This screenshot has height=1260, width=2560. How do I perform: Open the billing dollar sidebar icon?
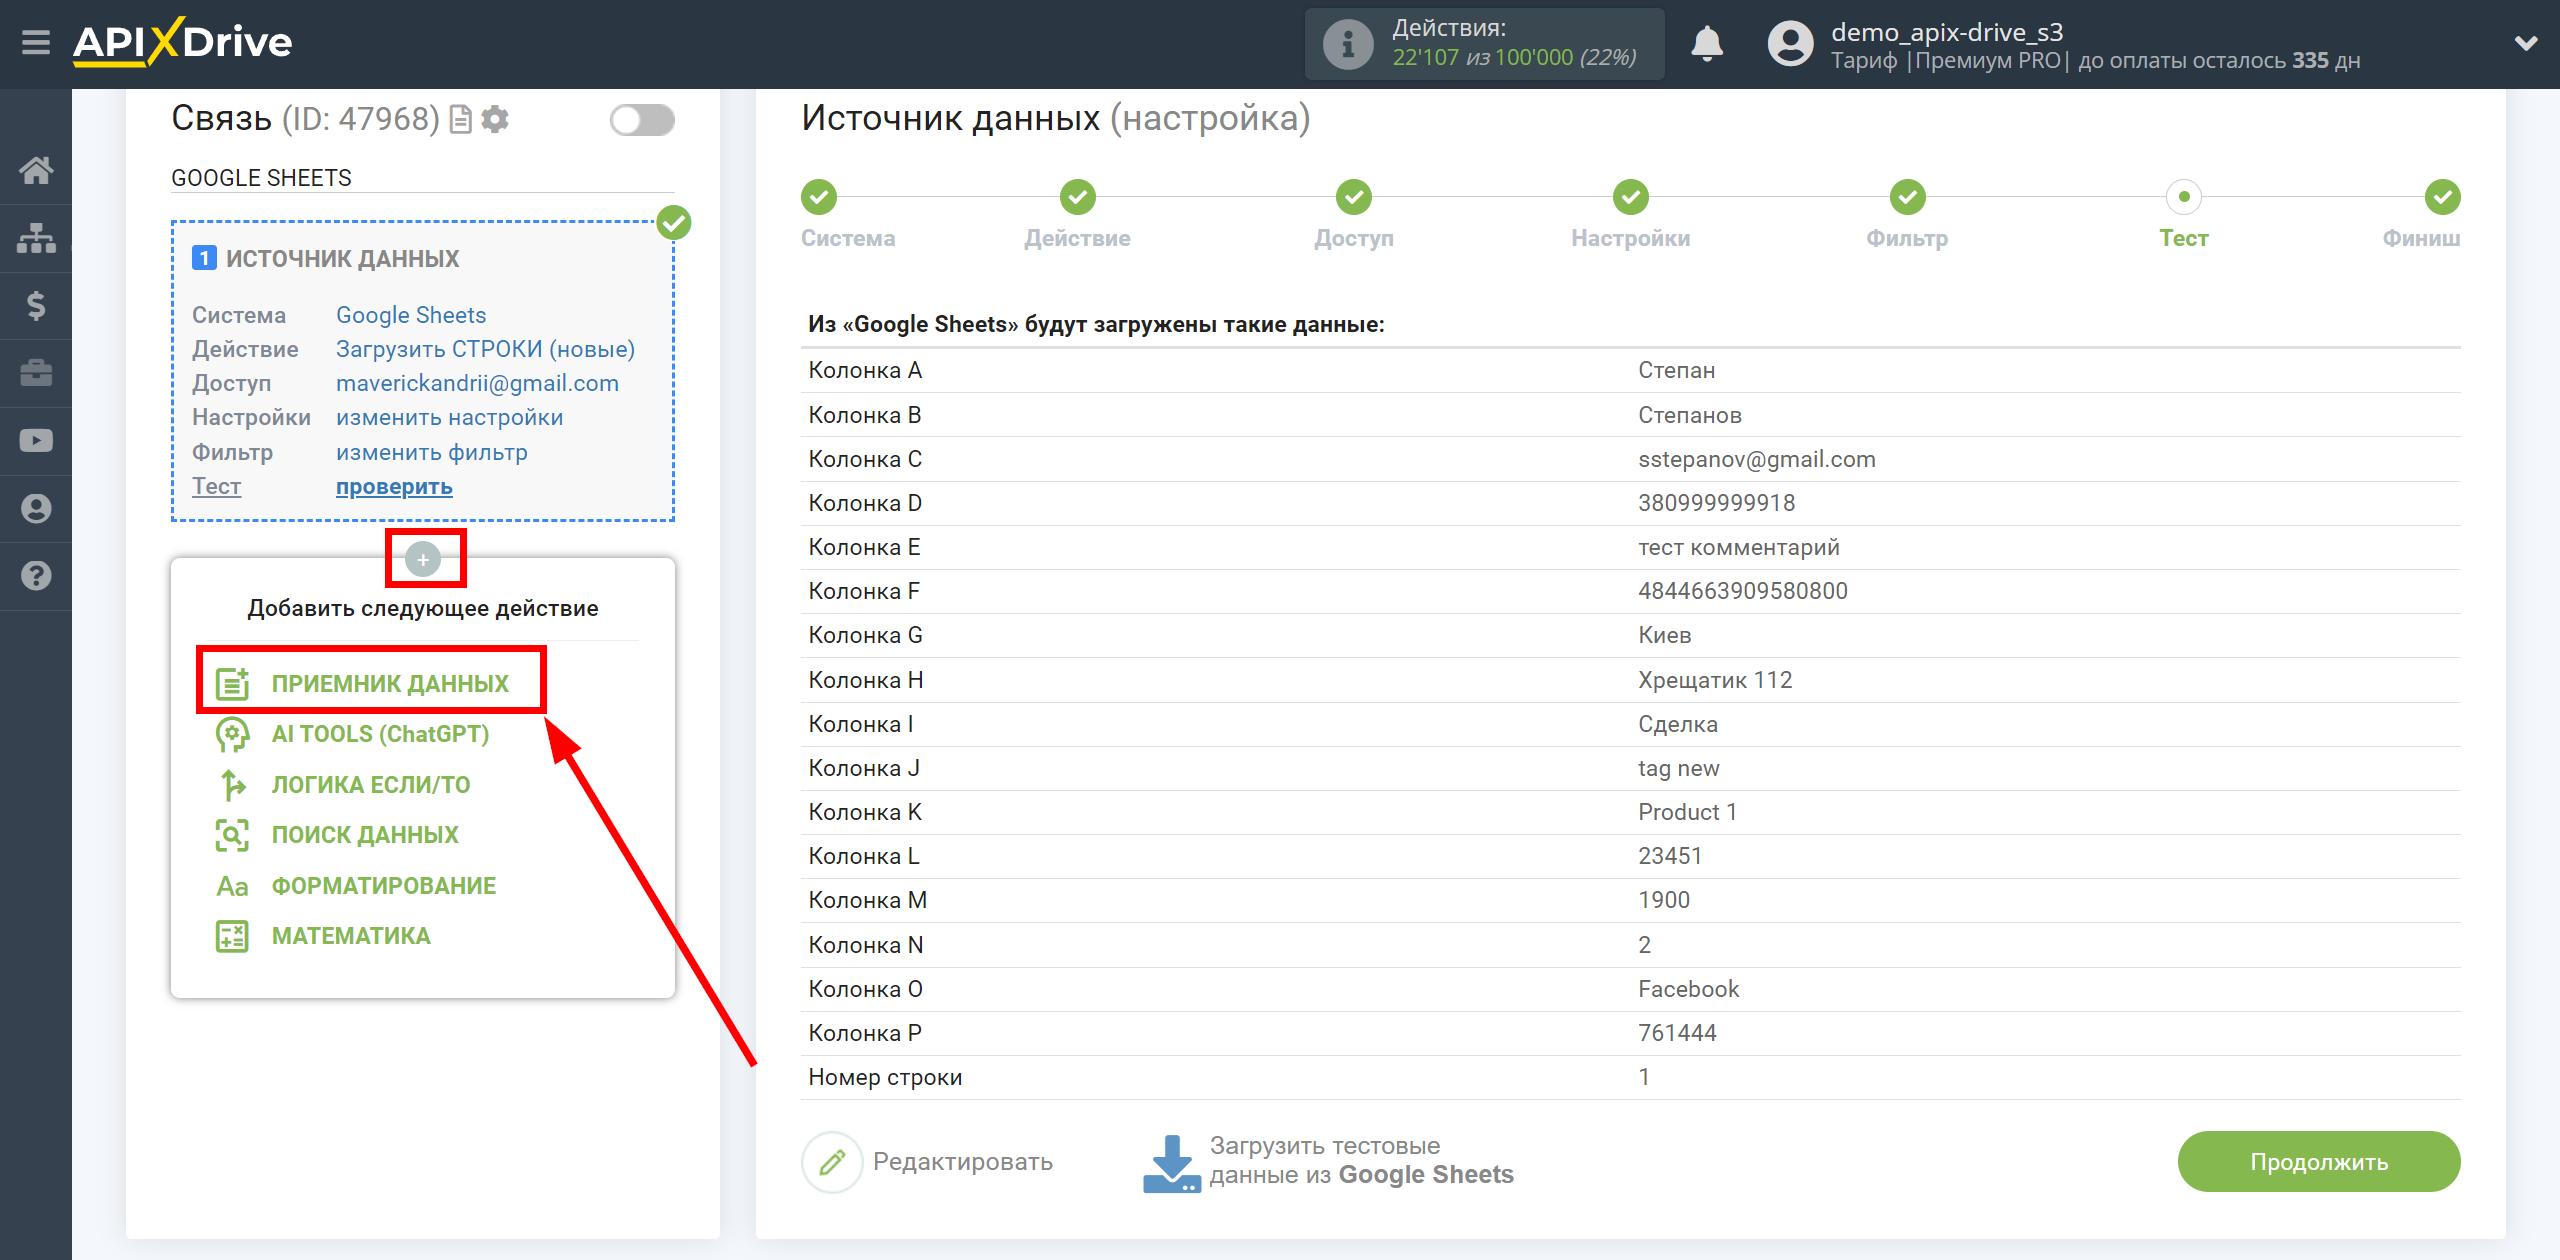coord(36,305)
